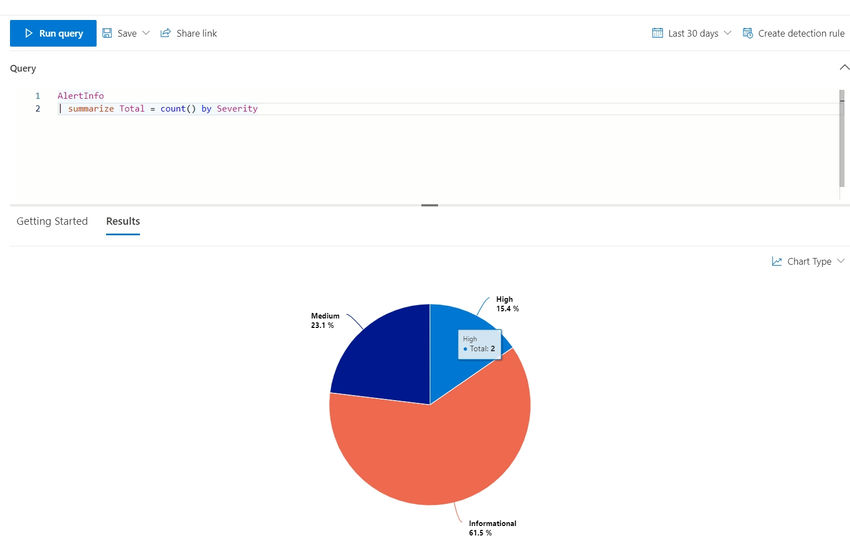Click the query editor vertical scrollbar
850x556 pixels.
click(x=841, y=139)
